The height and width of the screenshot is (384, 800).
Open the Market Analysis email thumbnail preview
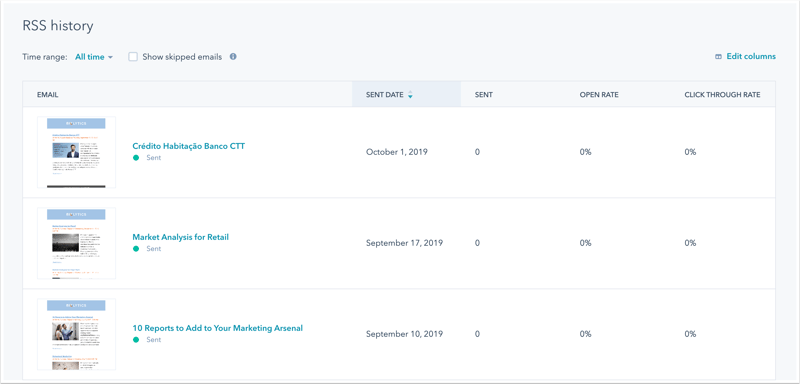(x=77, y=243)
